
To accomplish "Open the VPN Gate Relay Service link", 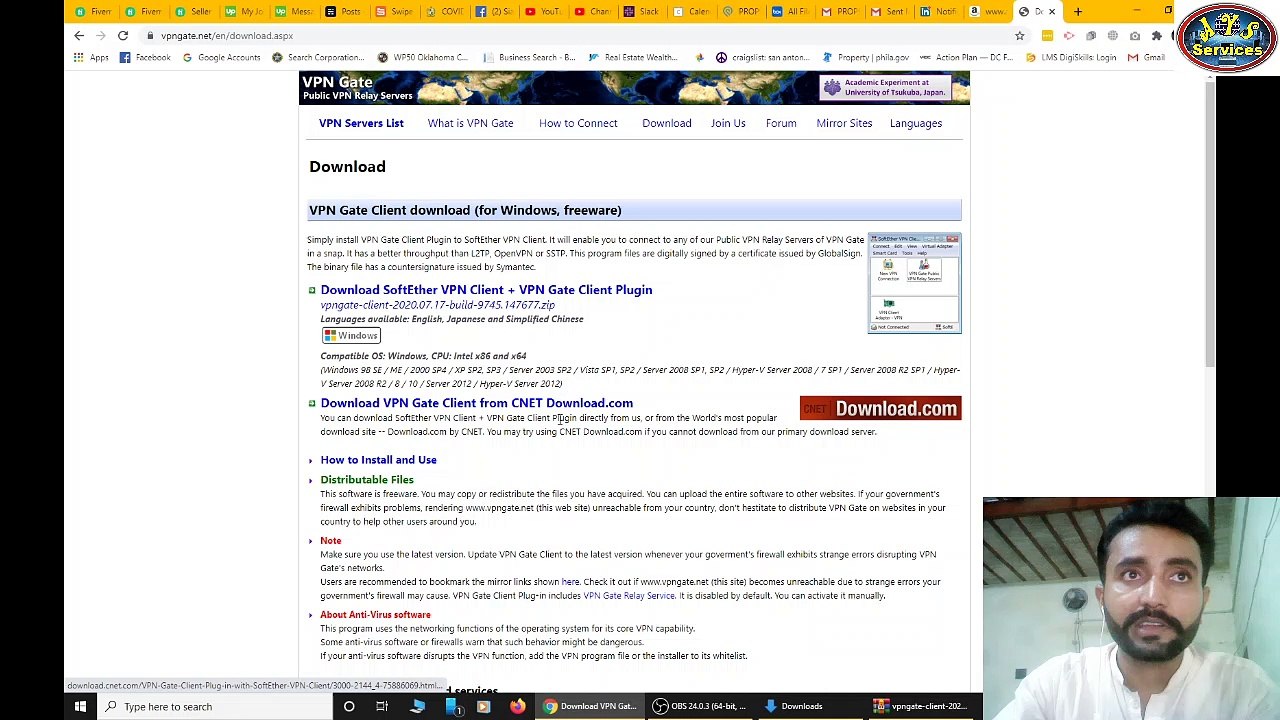I will (x=629, y=596).
